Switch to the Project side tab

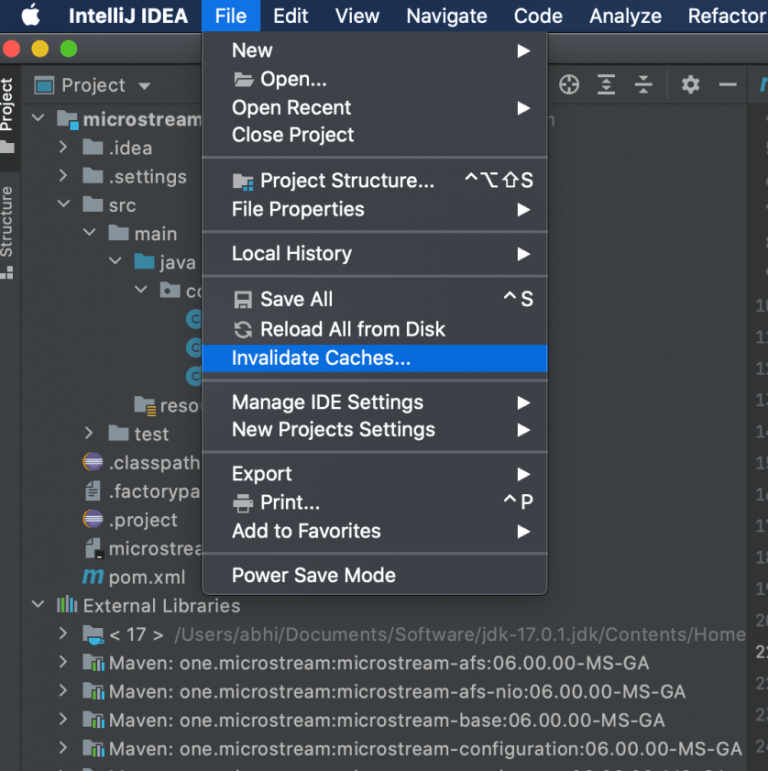click(x=7, y=116)
